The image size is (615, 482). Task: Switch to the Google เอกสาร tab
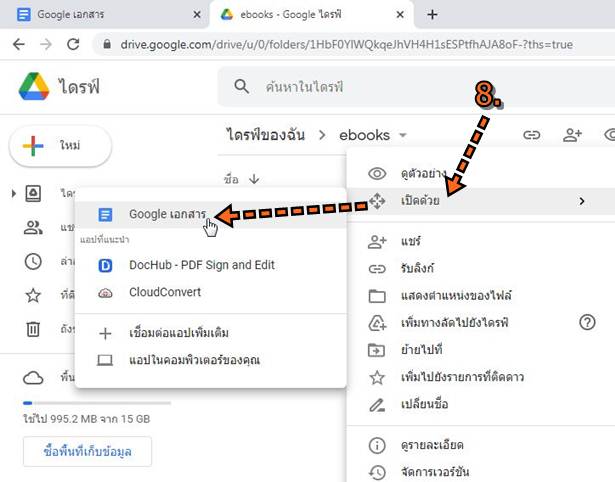[104, 15]
